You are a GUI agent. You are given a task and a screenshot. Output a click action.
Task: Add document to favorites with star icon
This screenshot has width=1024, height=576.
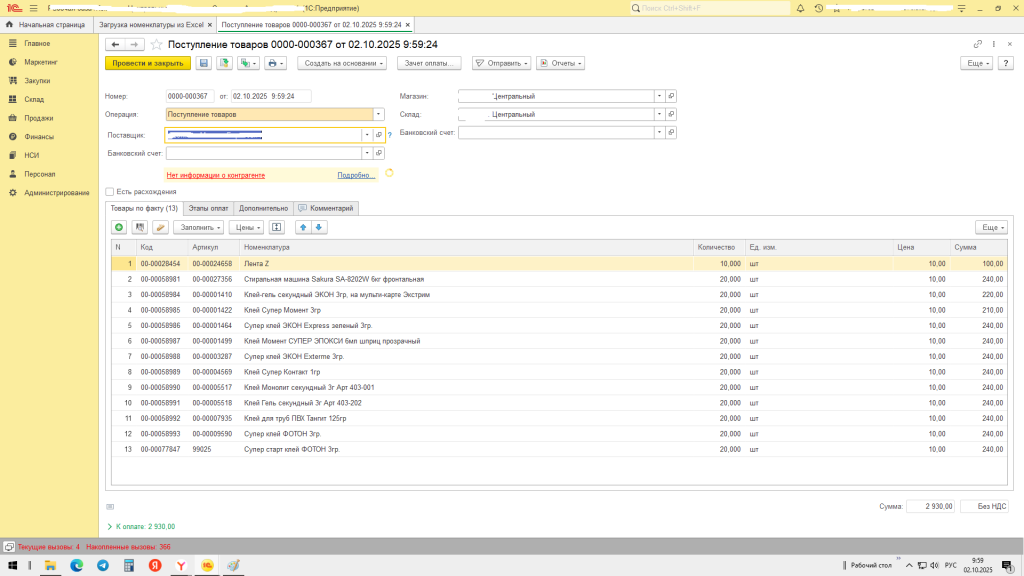156,44
